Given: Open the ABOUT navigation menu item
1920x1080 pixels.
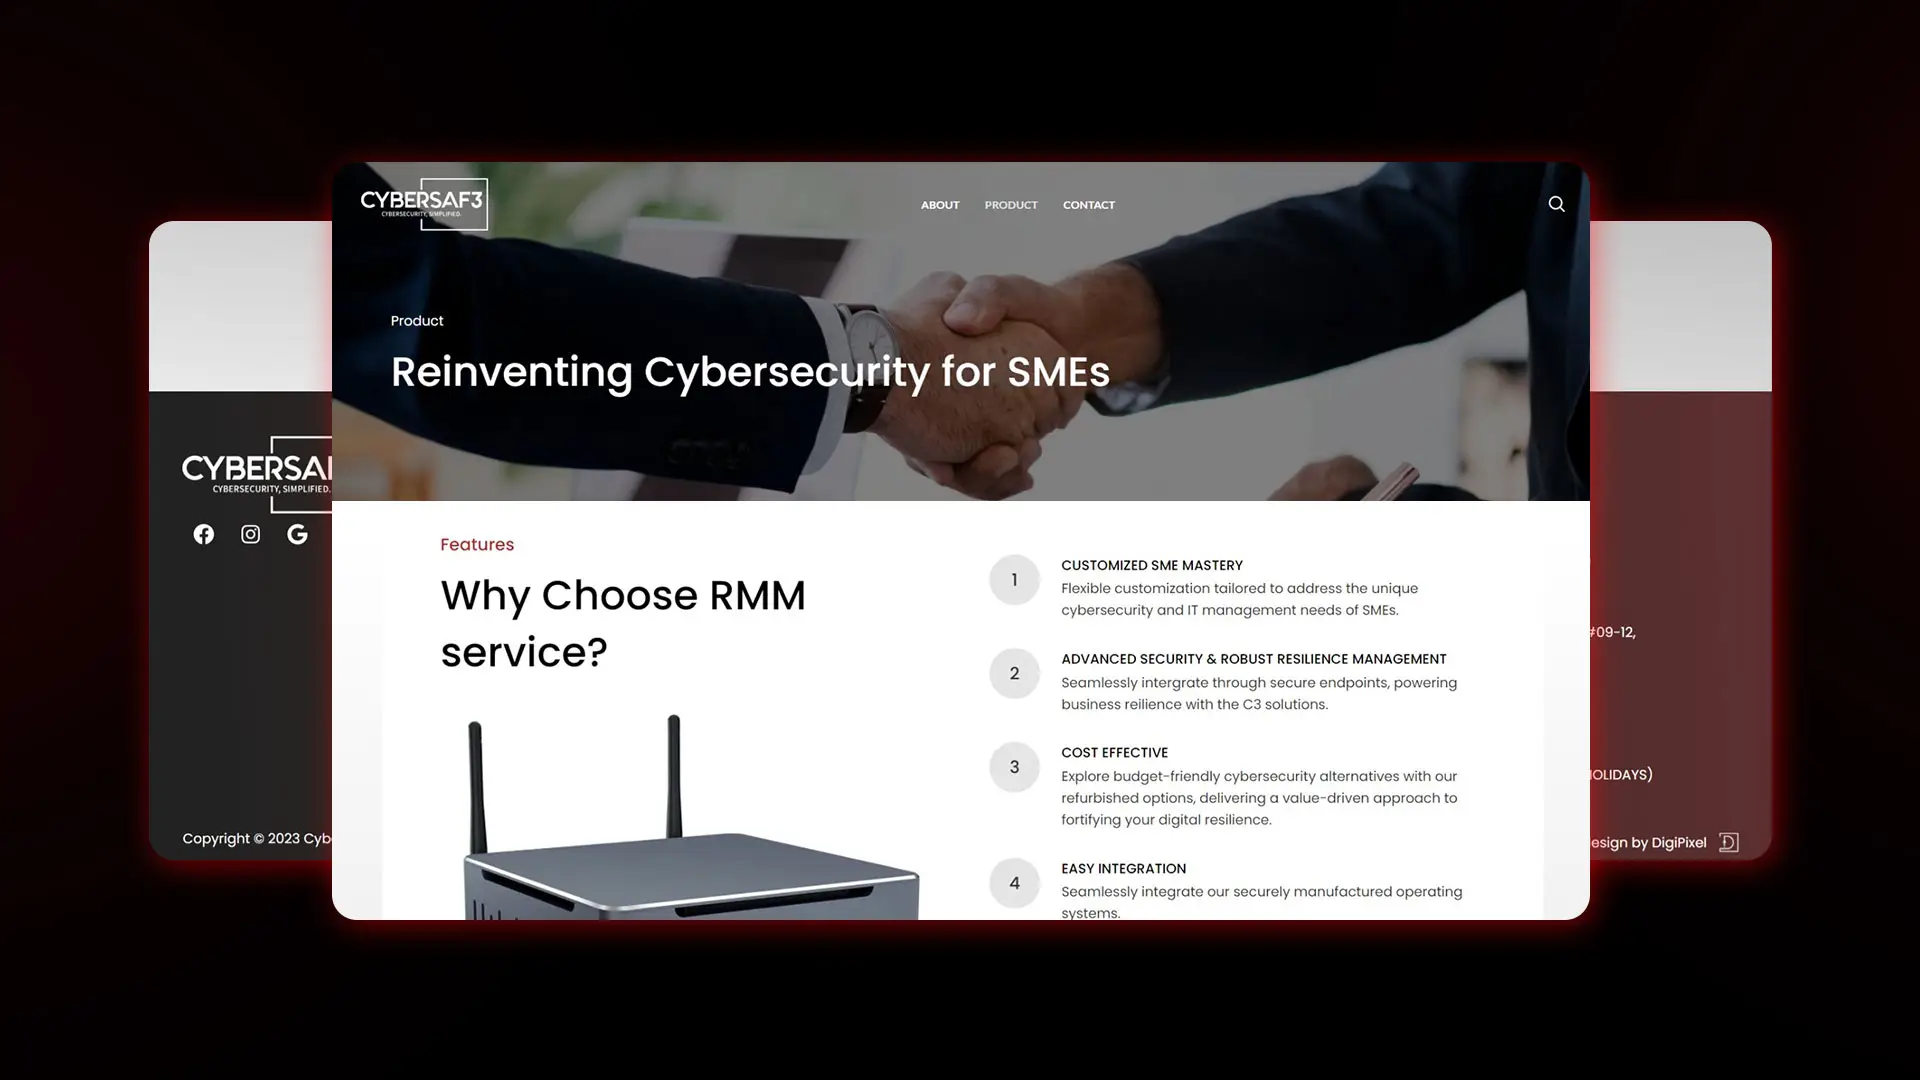Looking at the screenshot, I should pyautogui.click(x=940, y=204).
